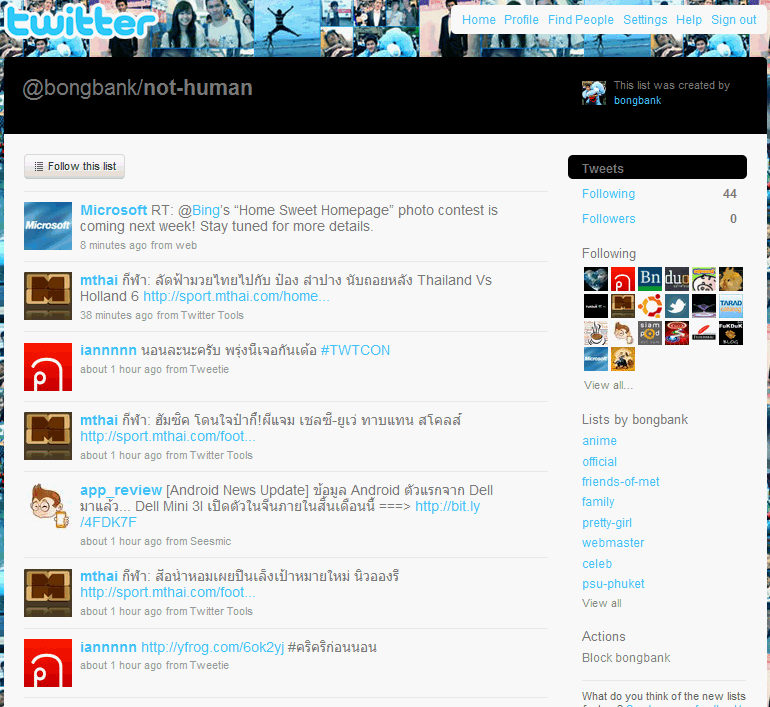Open the blue Microsoft avatar in Following grid
This screenshot has height=707, width=770.
596,359
